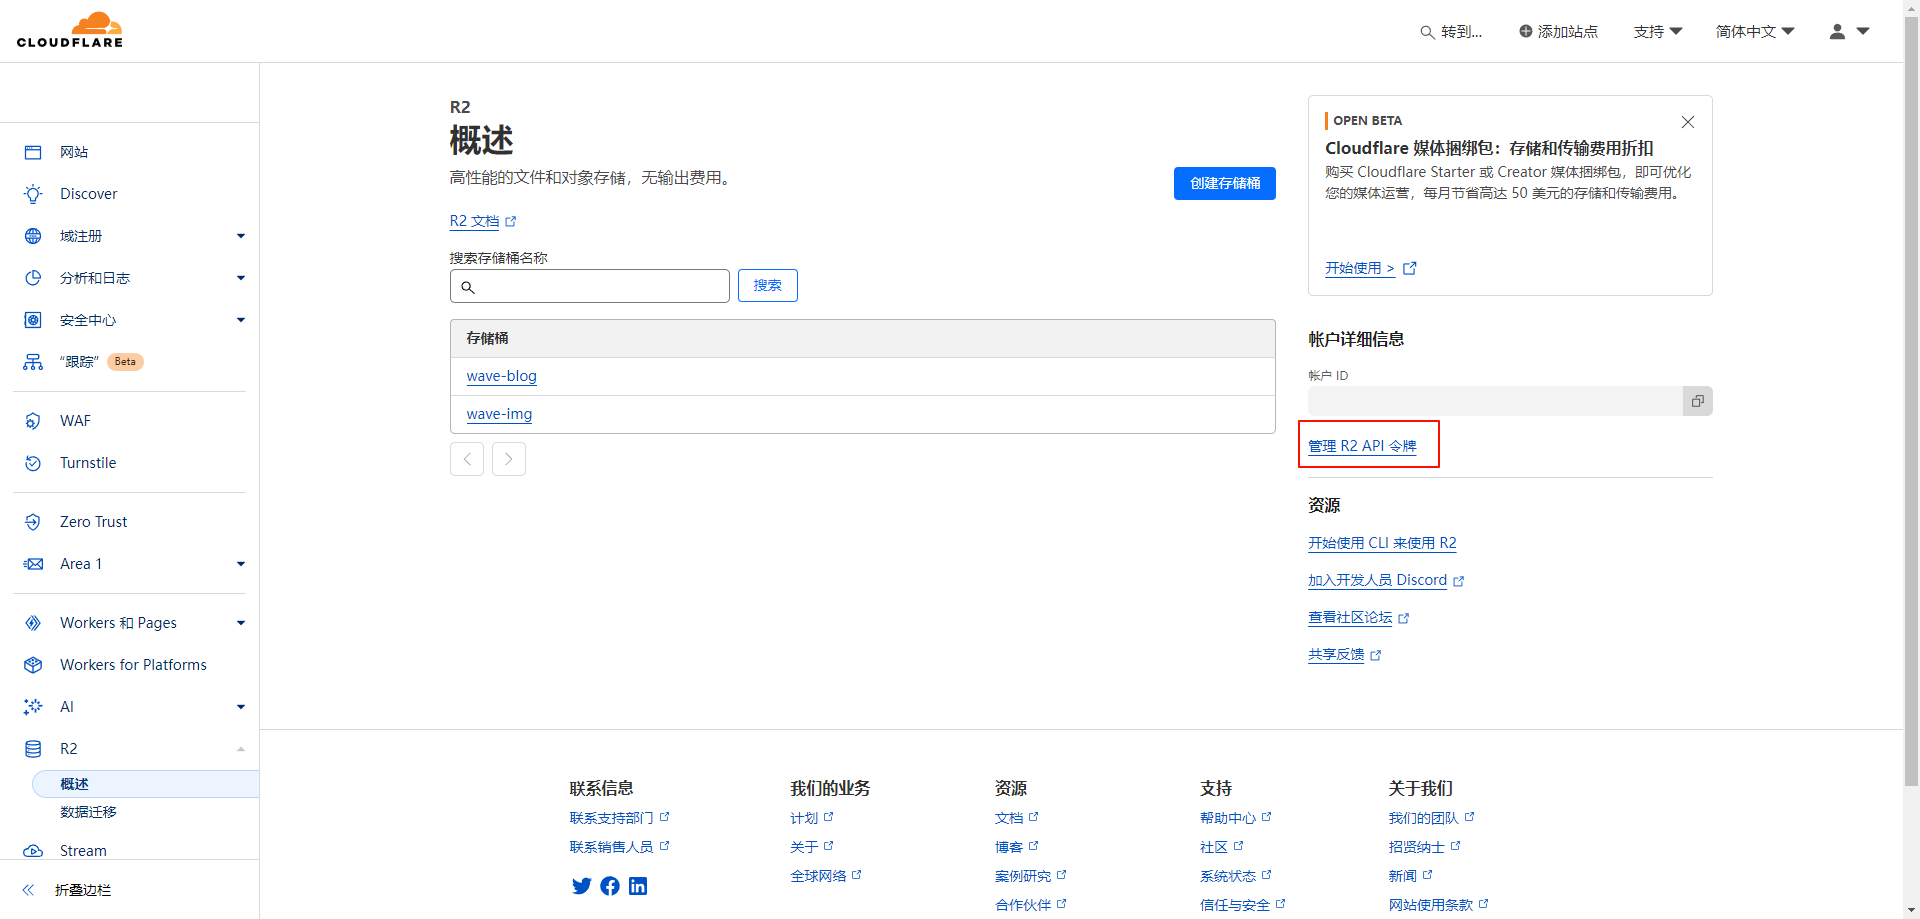Click the R2 database icon
The height and width of the screenshot is (919, 1920).
33,749
